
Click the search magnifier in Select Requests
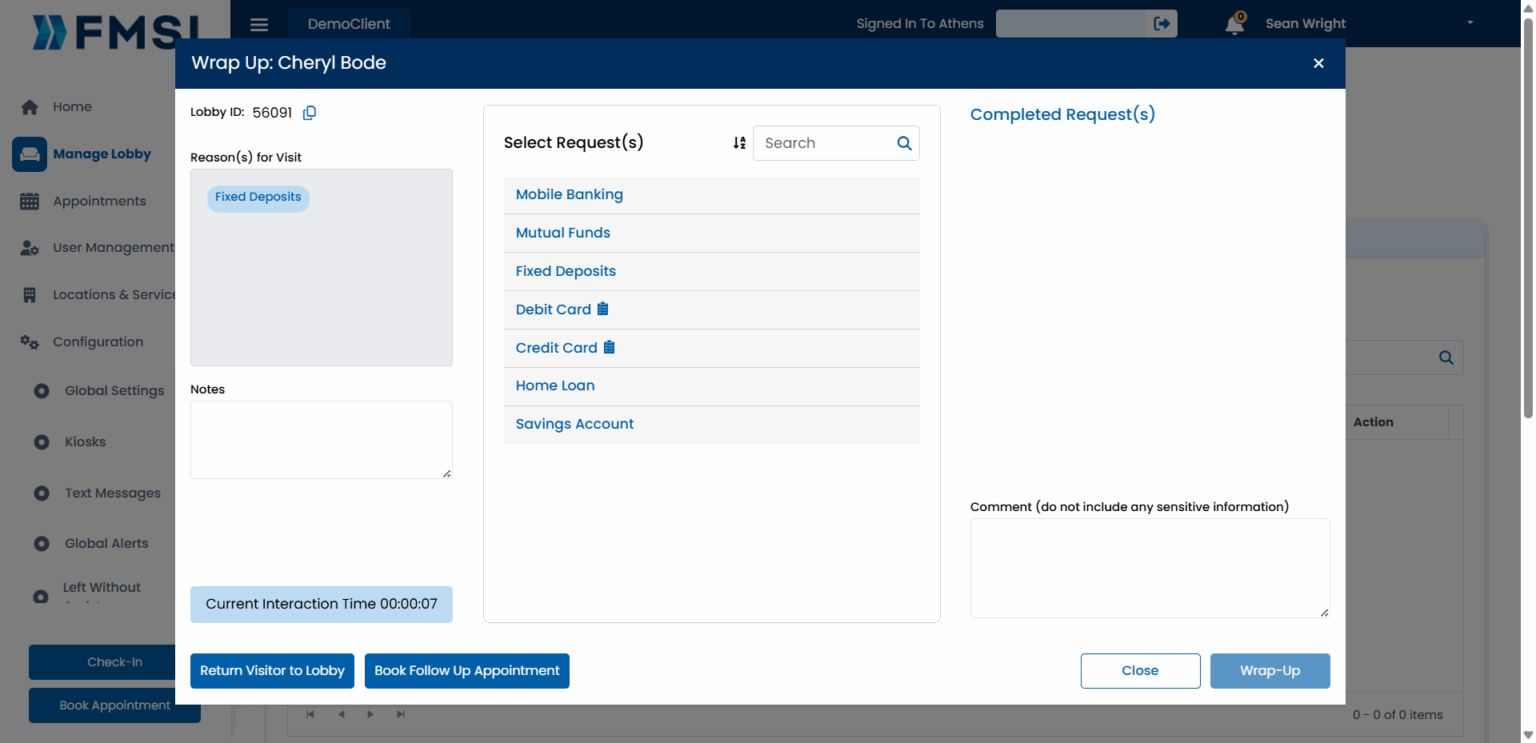[904, 143]
